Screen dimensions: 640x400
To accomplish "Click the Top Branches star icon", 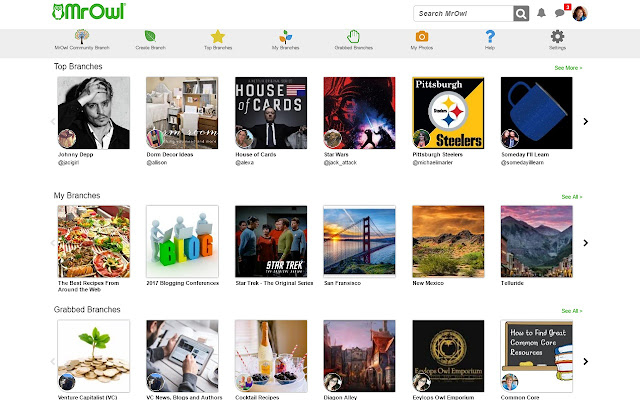I will point(218,36).
